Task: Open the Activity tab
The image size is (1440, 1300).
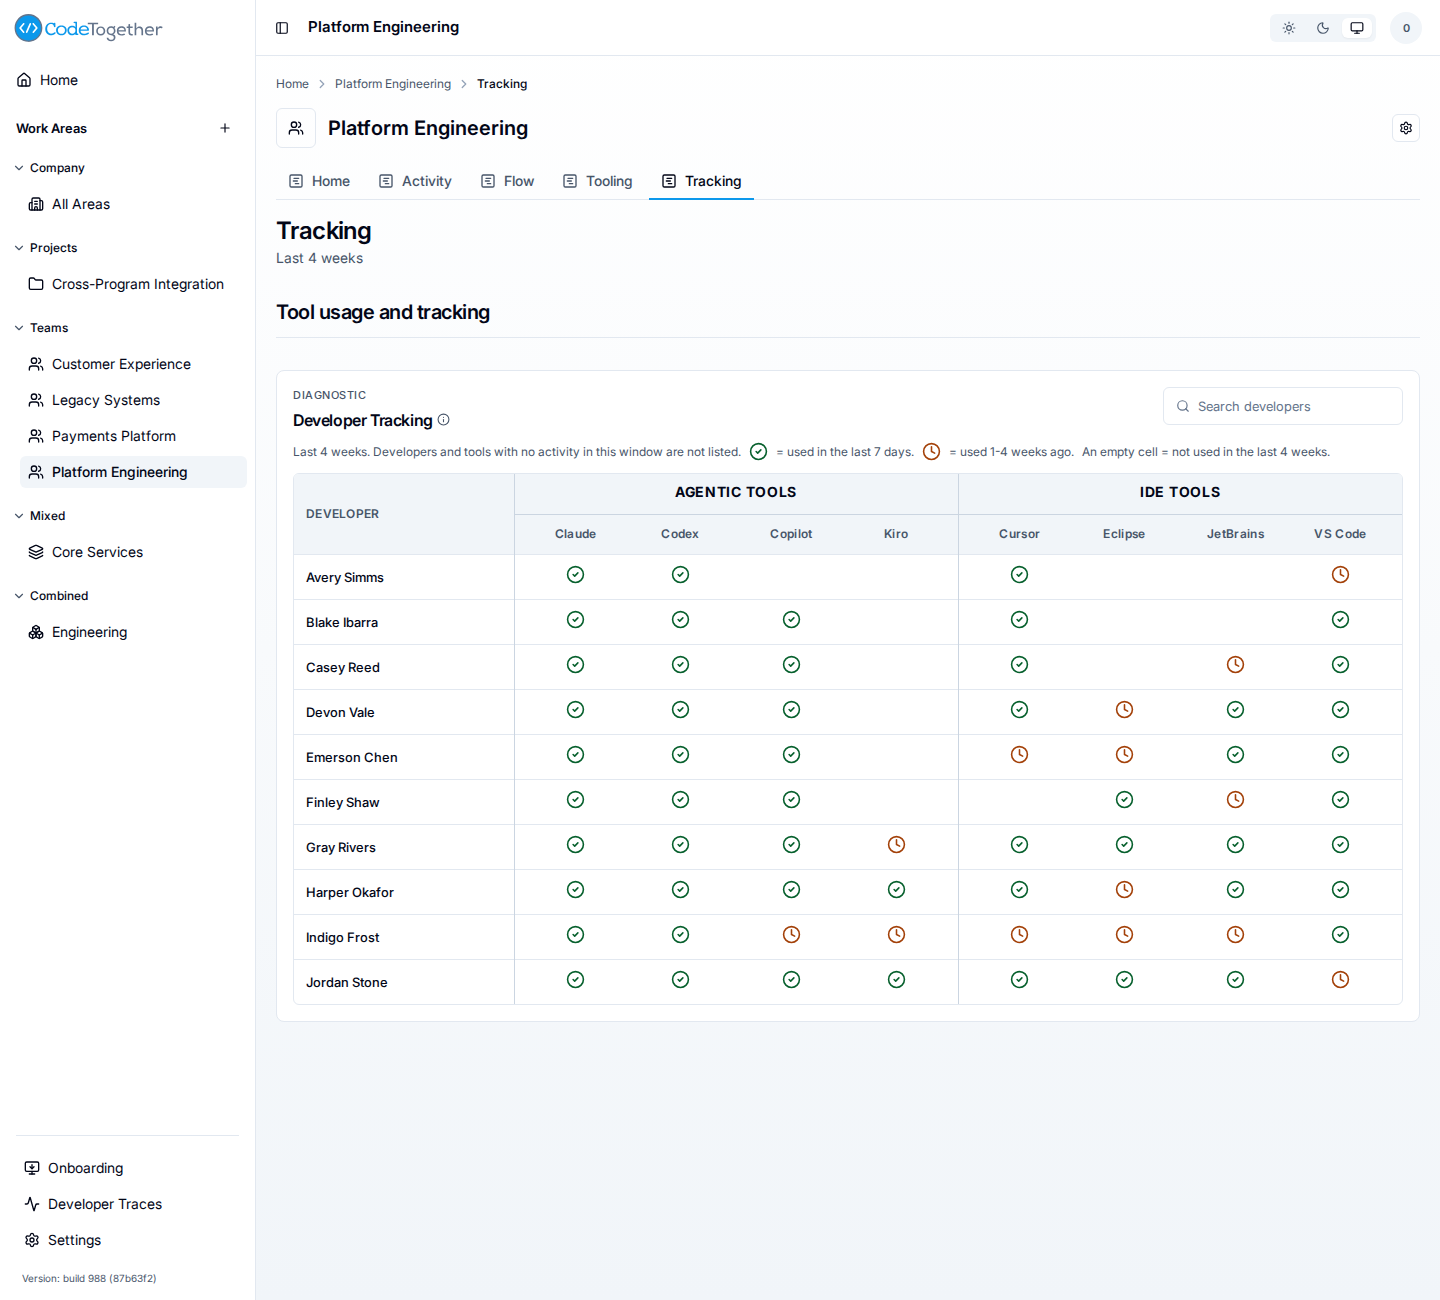Action: coord(415,181)
